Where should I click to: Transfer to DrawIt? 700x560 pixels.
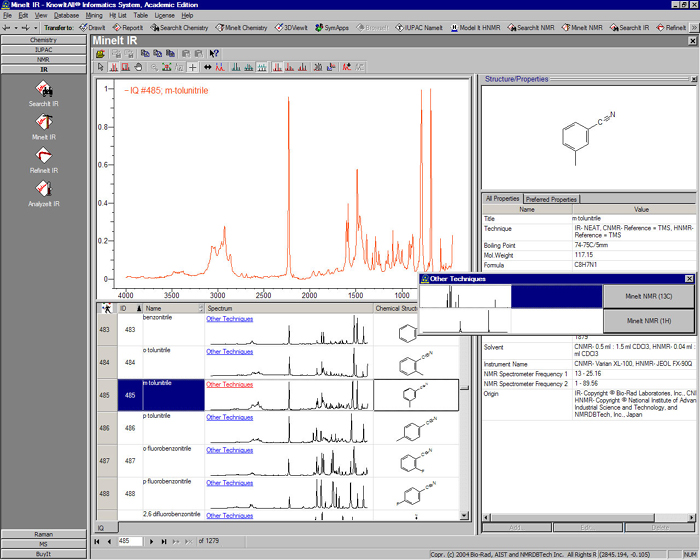click(92, 28)
